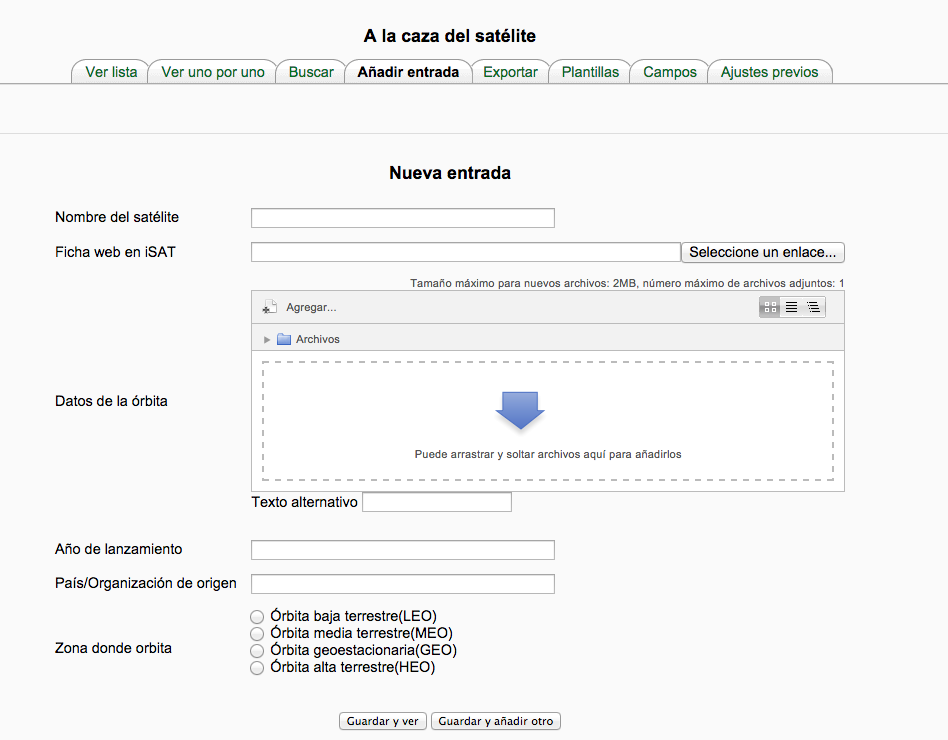Image resolution: width=948 pixels, height=740 pixels.
Task: Focus the Año de lanzamiento field
Action: [x=403, y=550]
